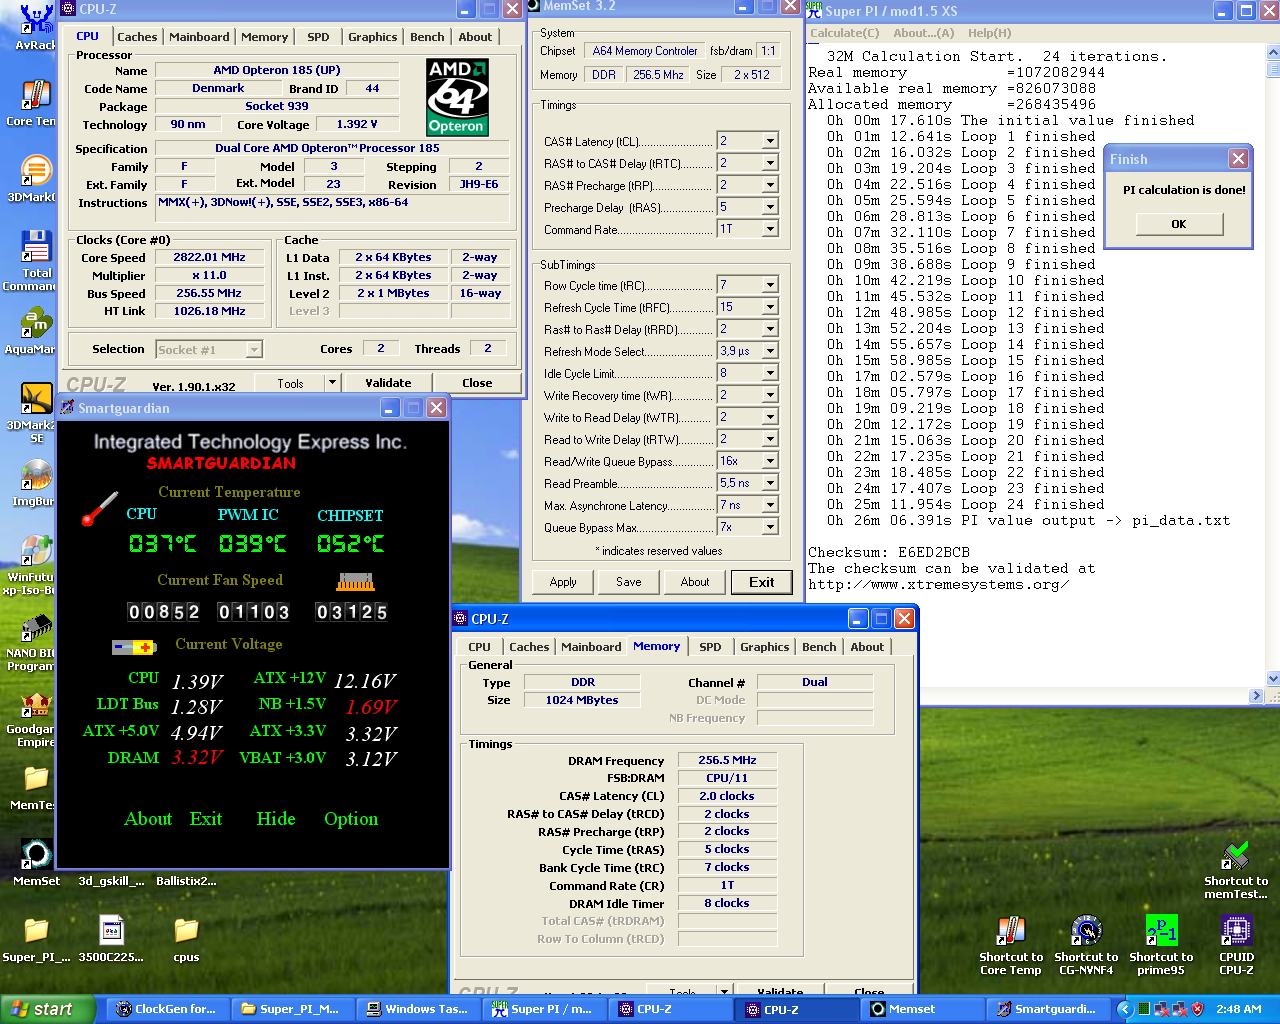Click the clock showing 2:48 AM

tap(1238, 1009)
